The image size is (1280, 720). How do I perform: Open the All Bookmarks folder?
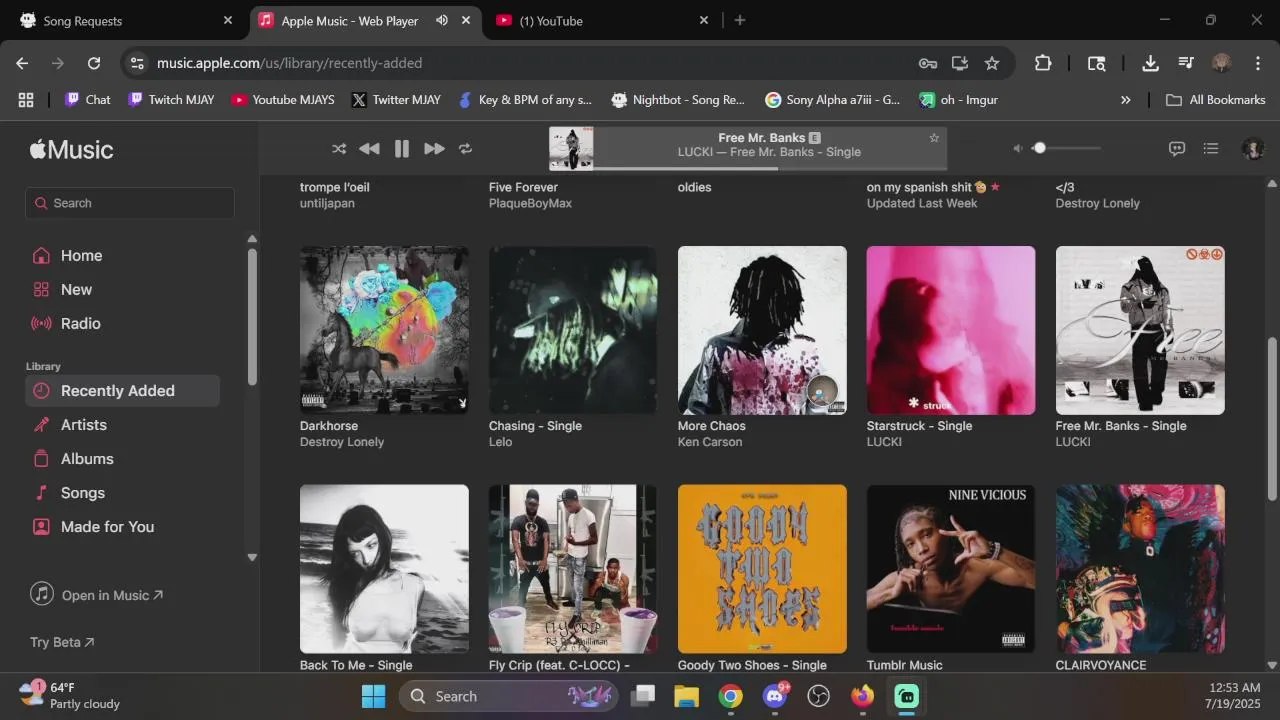(1216, 100)
